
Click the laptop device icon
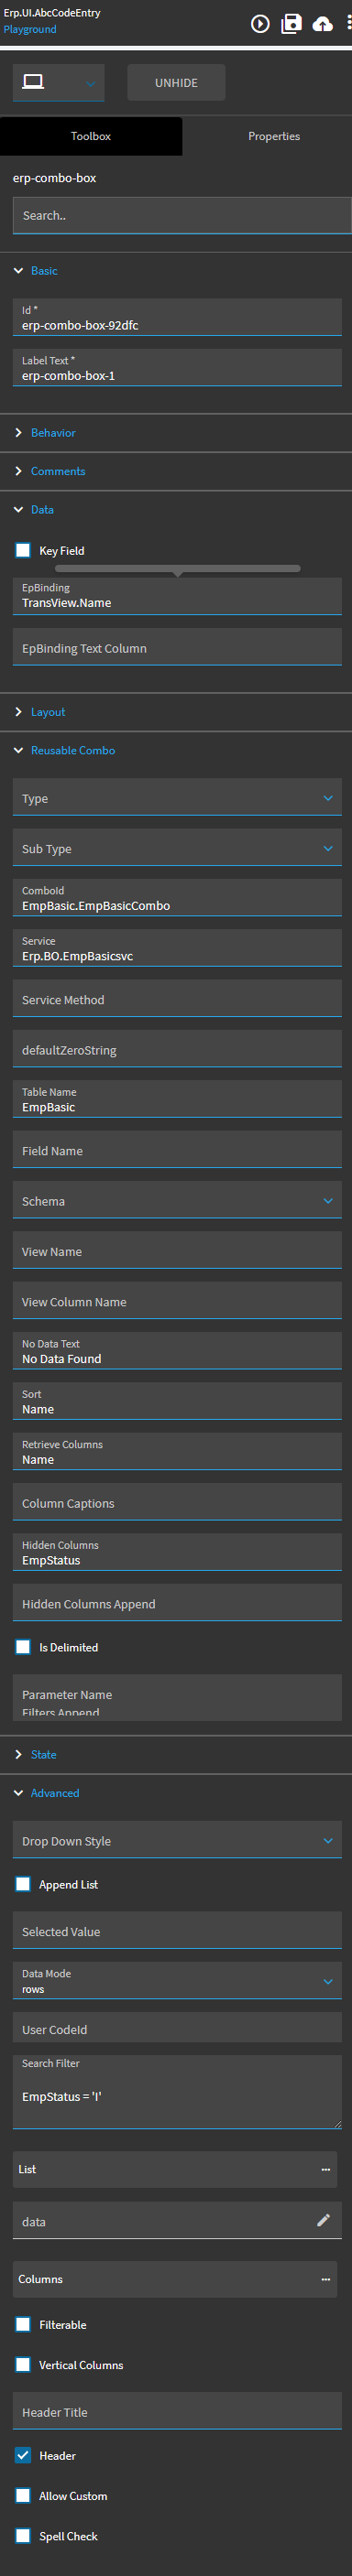(33, 82)
